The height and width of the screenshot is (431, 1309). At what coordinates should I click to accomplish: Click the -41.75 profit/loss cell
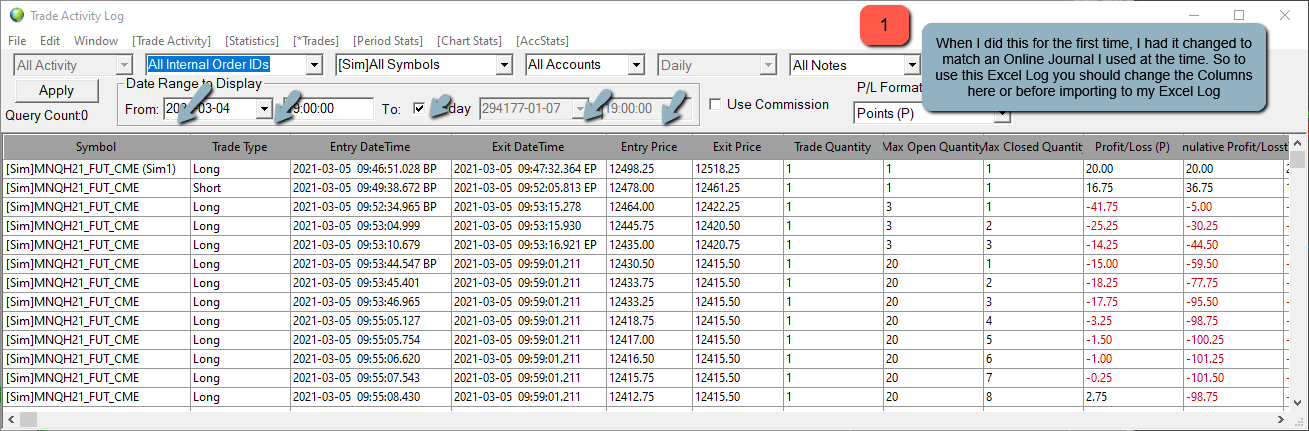[1133, 207]
